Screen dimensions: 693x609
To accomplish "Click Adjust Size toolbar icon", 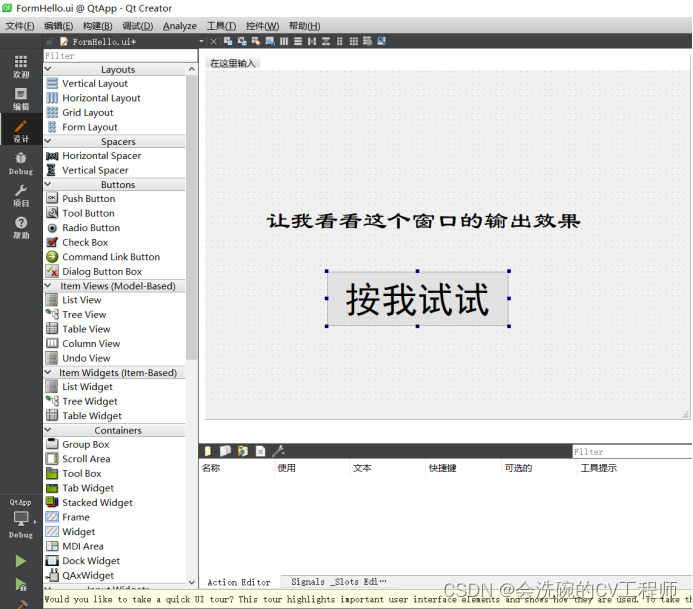I will pos(381,41).
